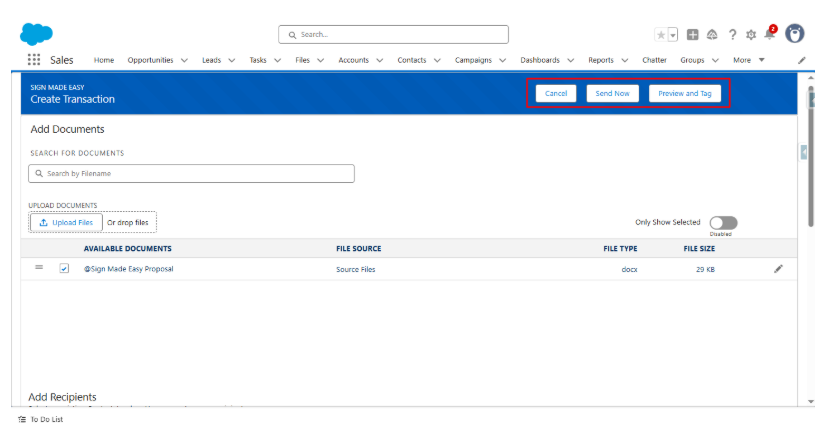Viewport: 839px width, 438px height.
Task: Click the scroll down arrow of the page
Action: (811, 402)
